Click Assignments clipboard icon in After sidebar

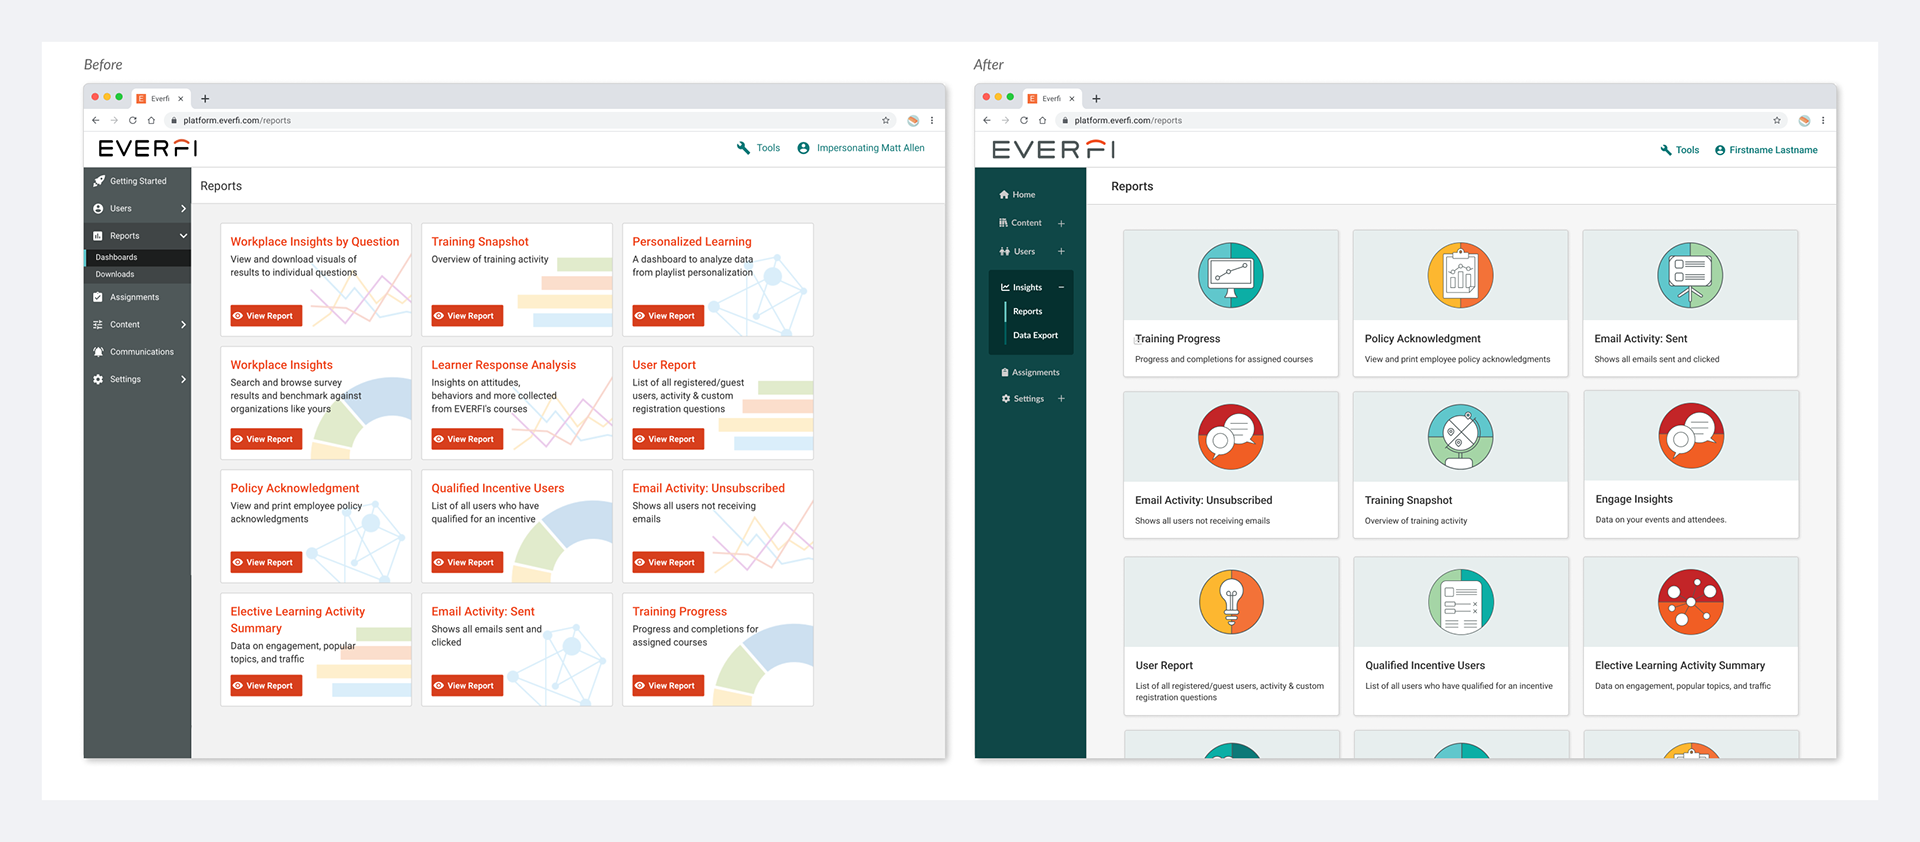[x=1005, y=372]
